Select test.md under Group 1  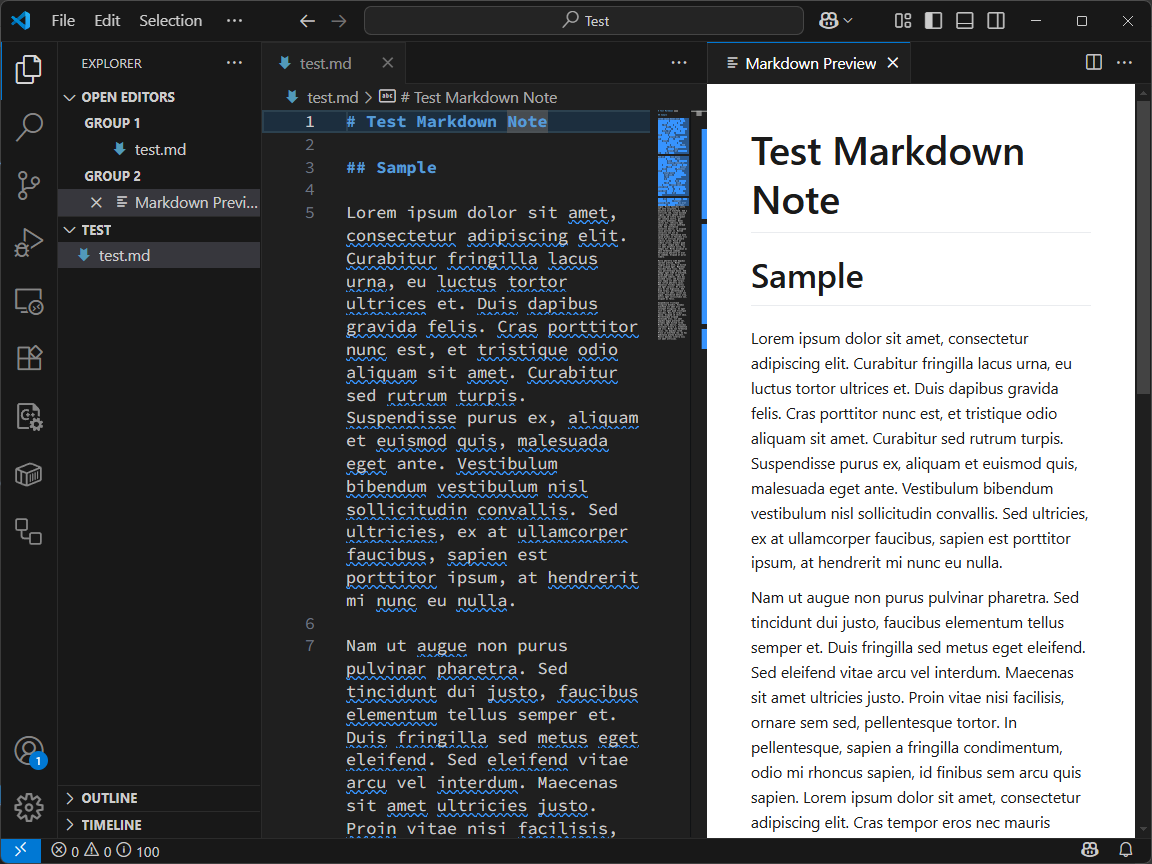pyautogui.click(x=160, y=150)
